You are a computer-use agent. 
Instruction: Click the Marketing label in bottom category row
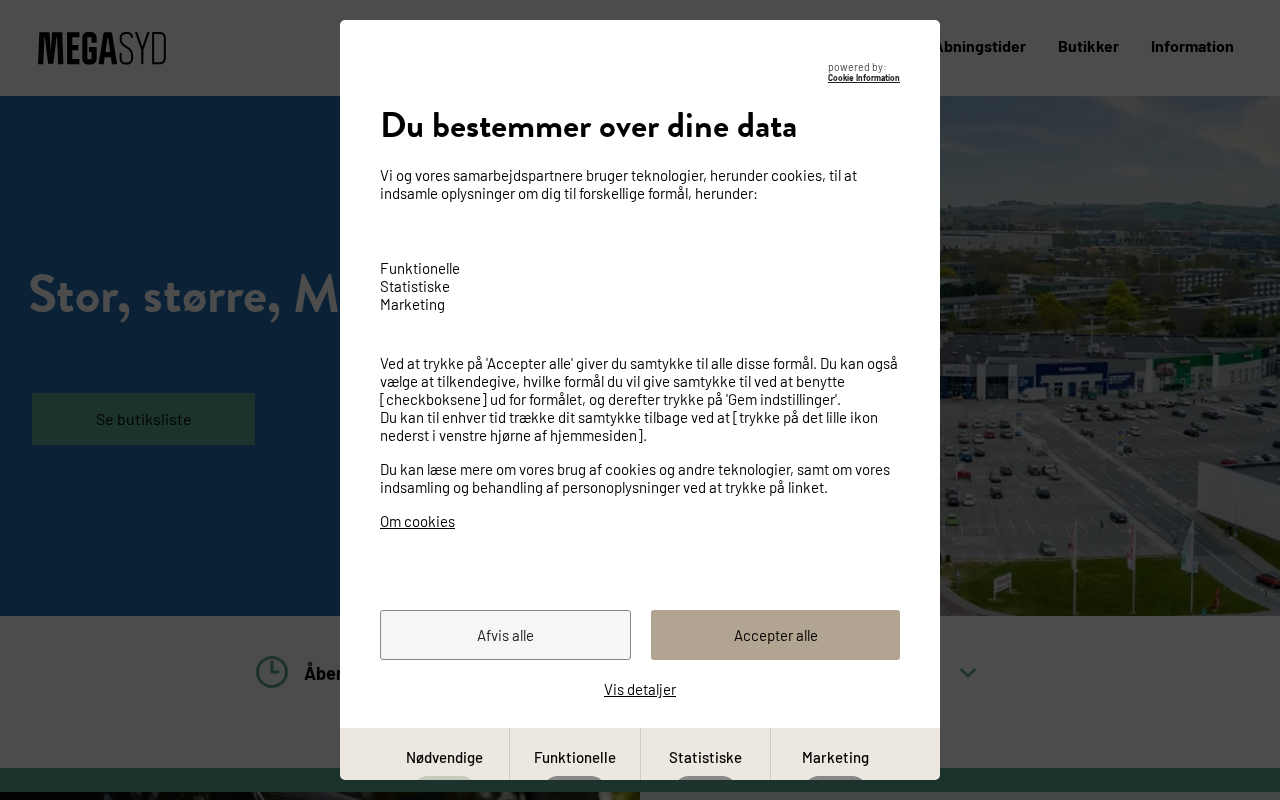[835, 757]
